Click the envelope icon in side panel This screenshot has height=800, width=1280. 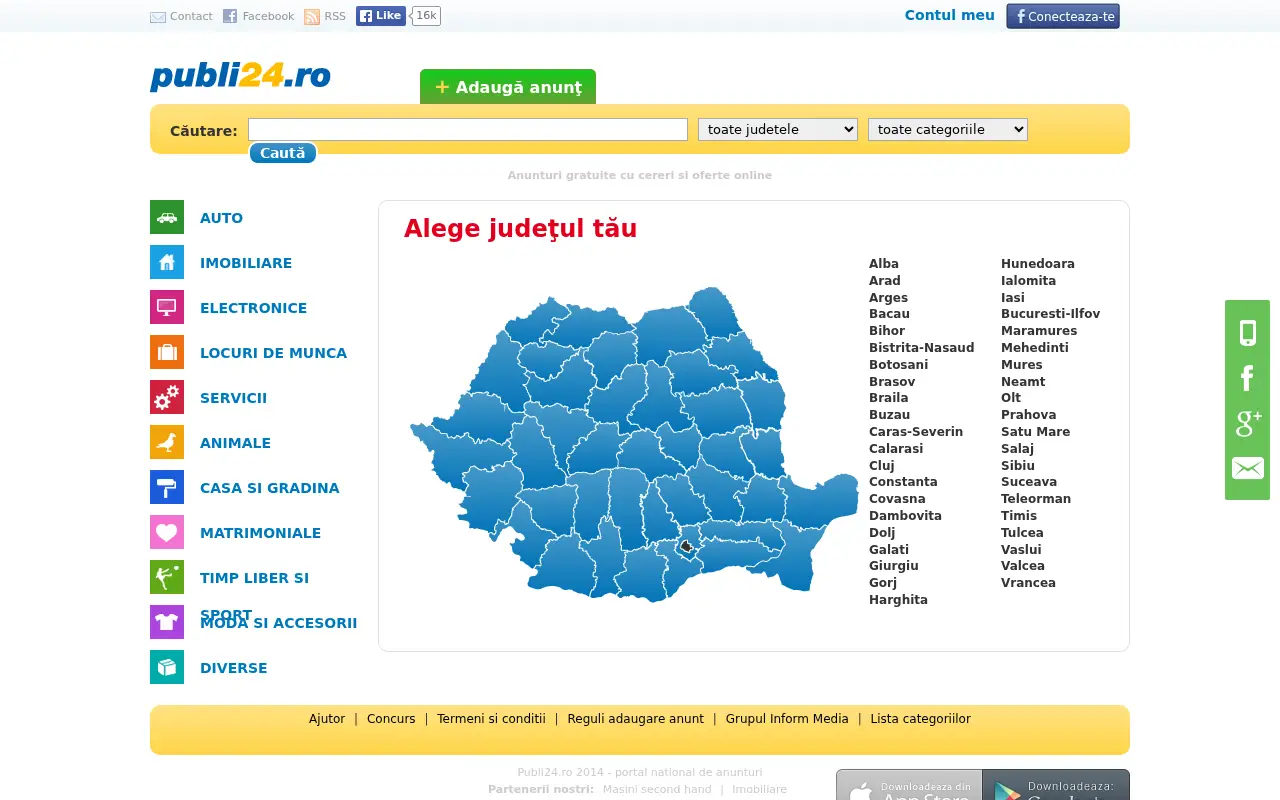(x=1248, y=468)
